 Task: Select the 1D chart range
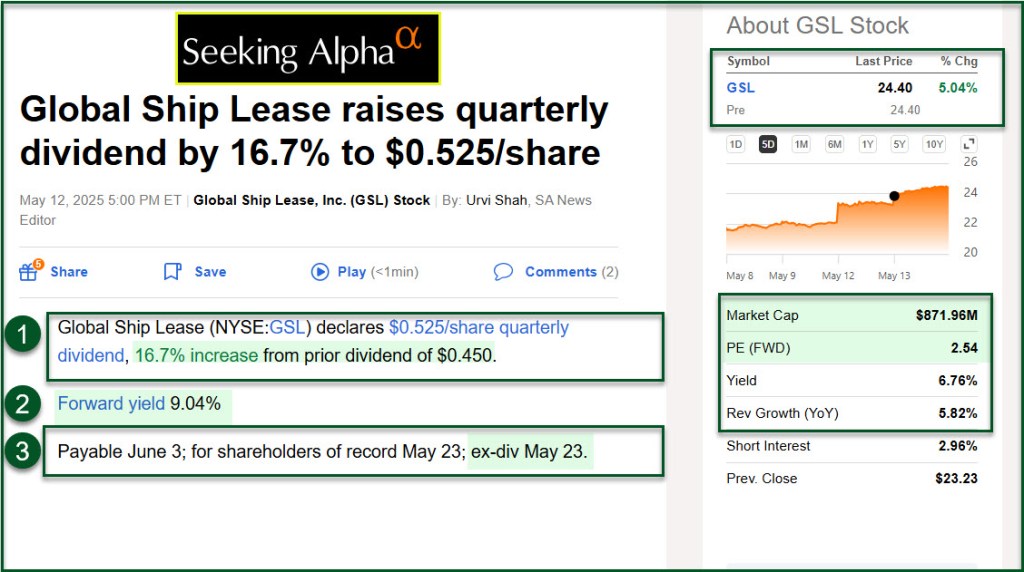(x=736, y=144)
